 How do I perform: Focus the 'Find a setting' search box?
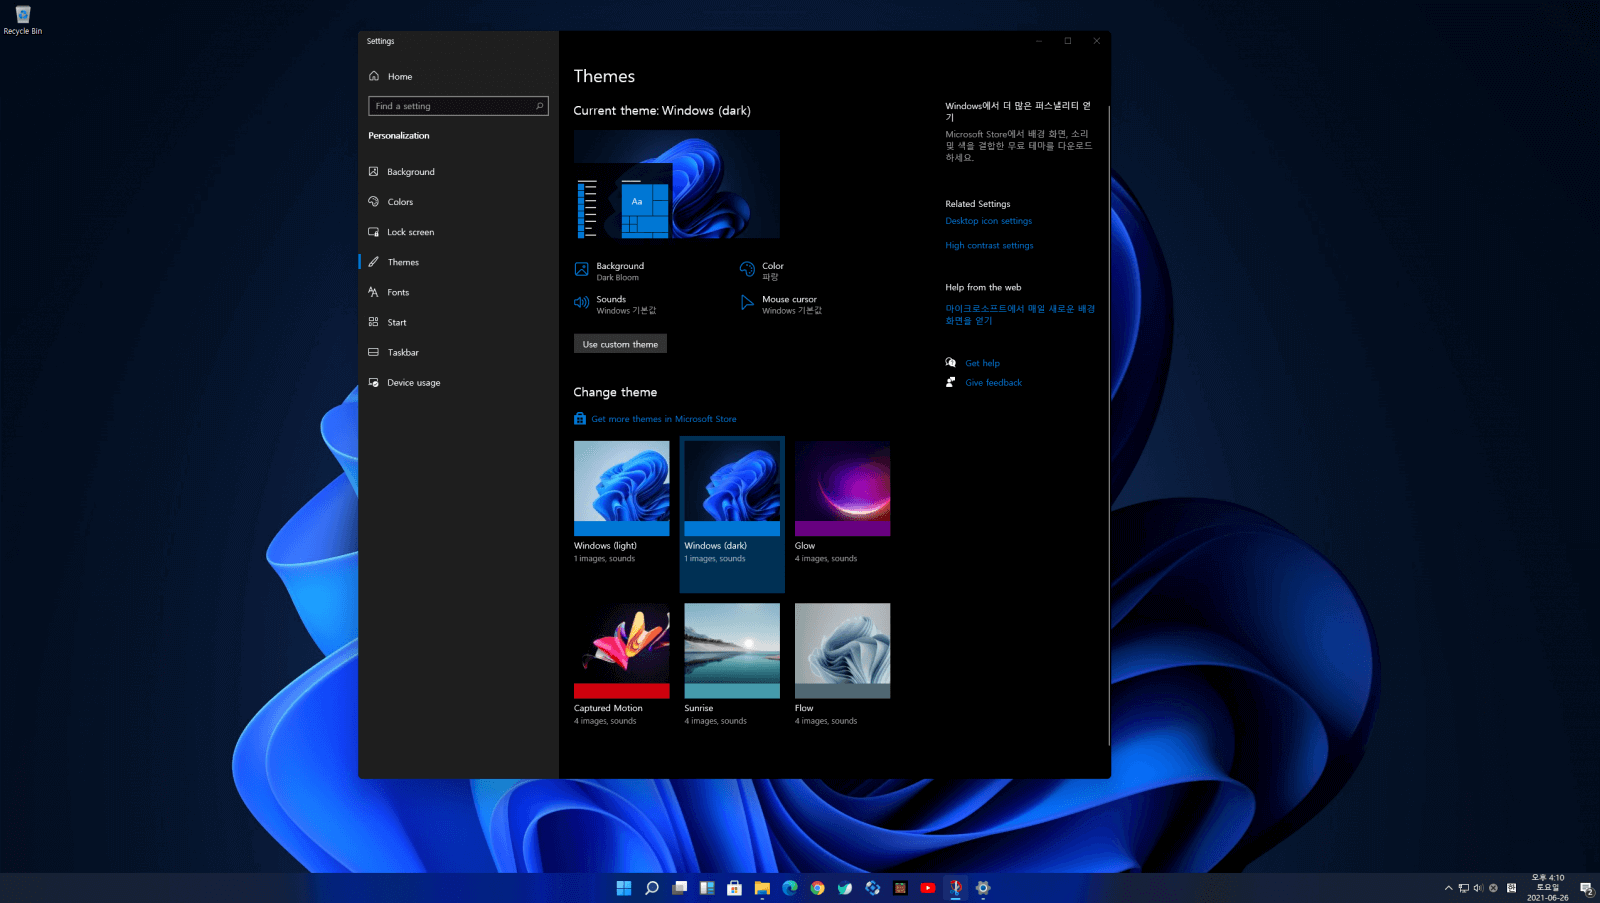(458, 106)
